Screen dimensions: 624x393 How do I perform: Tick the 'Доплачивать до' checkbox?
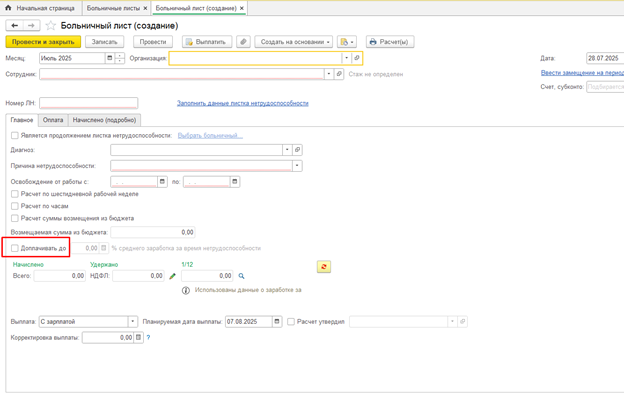(x=15, y=248)
